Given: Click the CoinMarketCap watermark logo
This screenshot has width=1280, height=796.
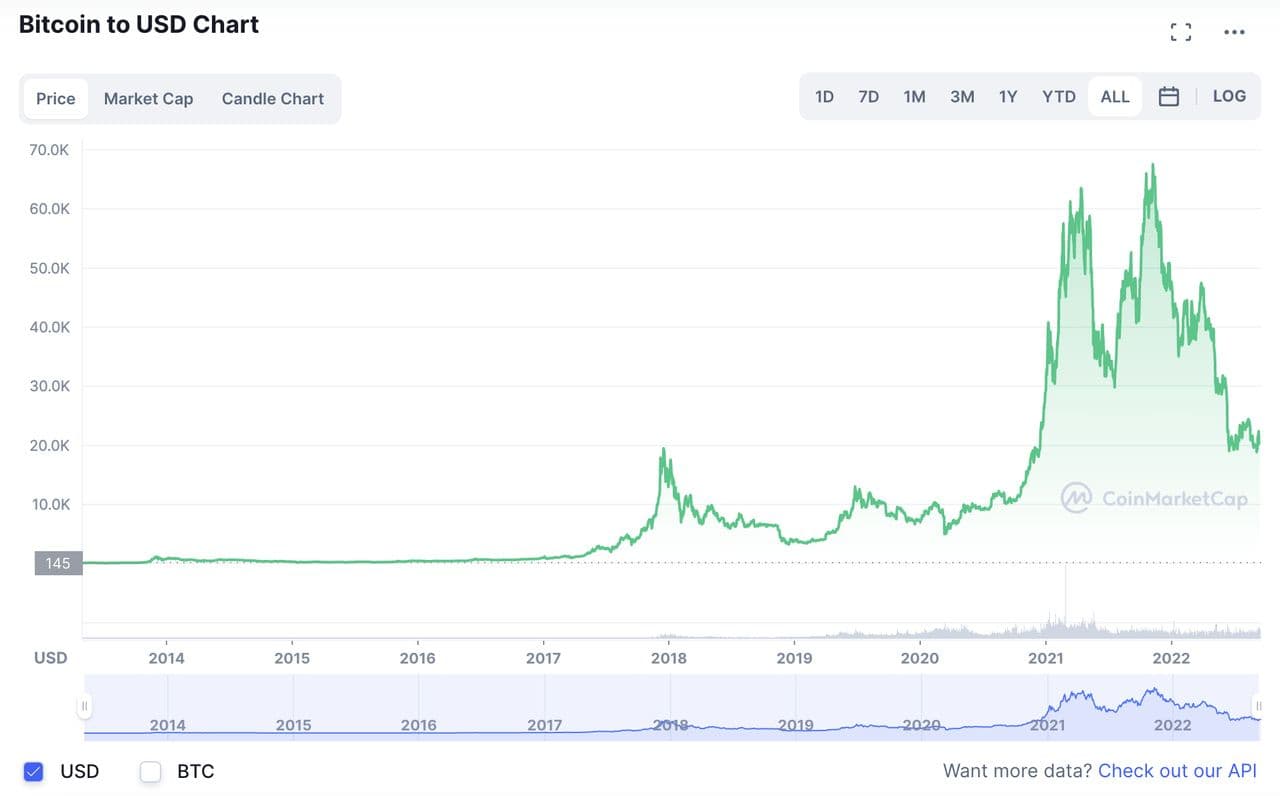Looking at the screenshot, I should [x=1075, y=497].
